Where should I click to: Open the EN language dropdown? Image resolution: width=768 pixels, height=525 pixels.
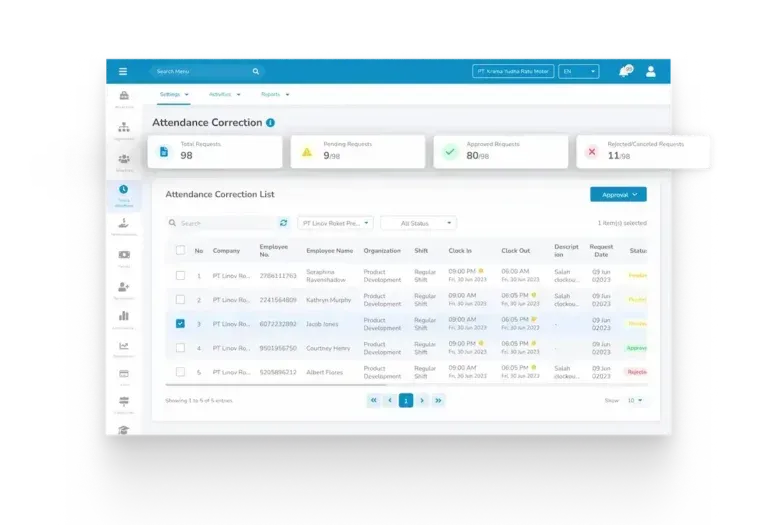[x=579, y=72]
